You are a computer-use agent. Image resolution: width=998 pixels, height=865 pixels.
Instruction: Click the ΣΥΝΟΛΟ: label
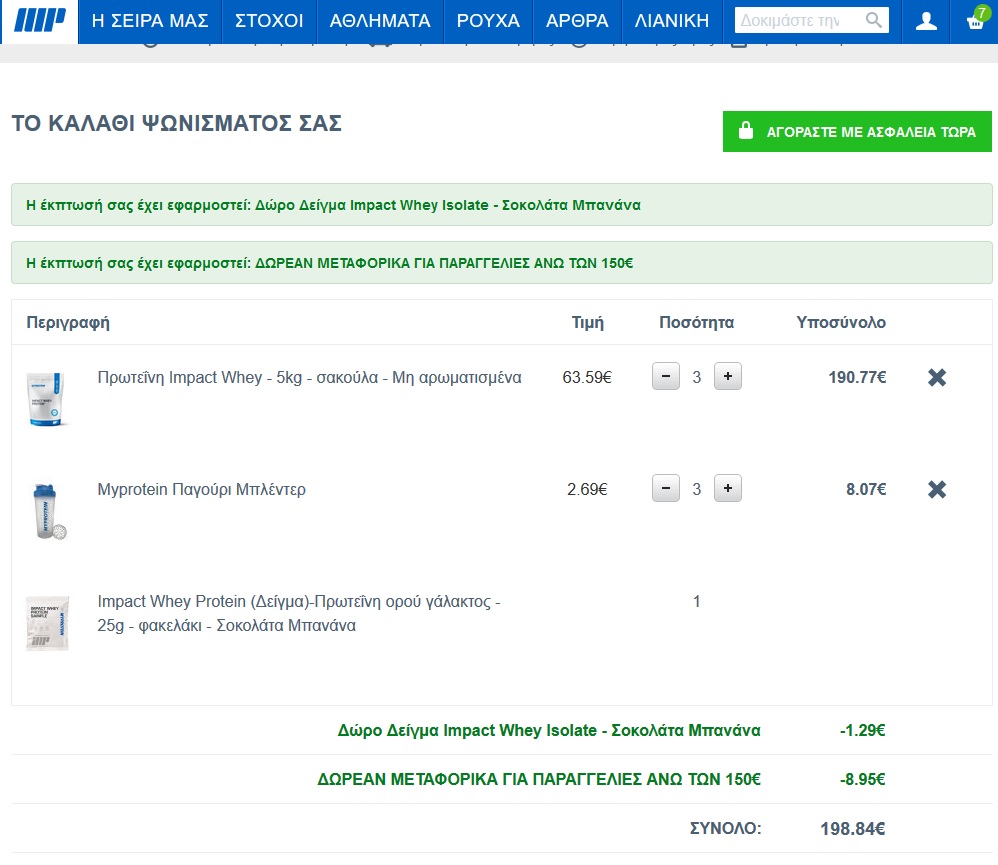pyautogui.click(x=726, y=828)
